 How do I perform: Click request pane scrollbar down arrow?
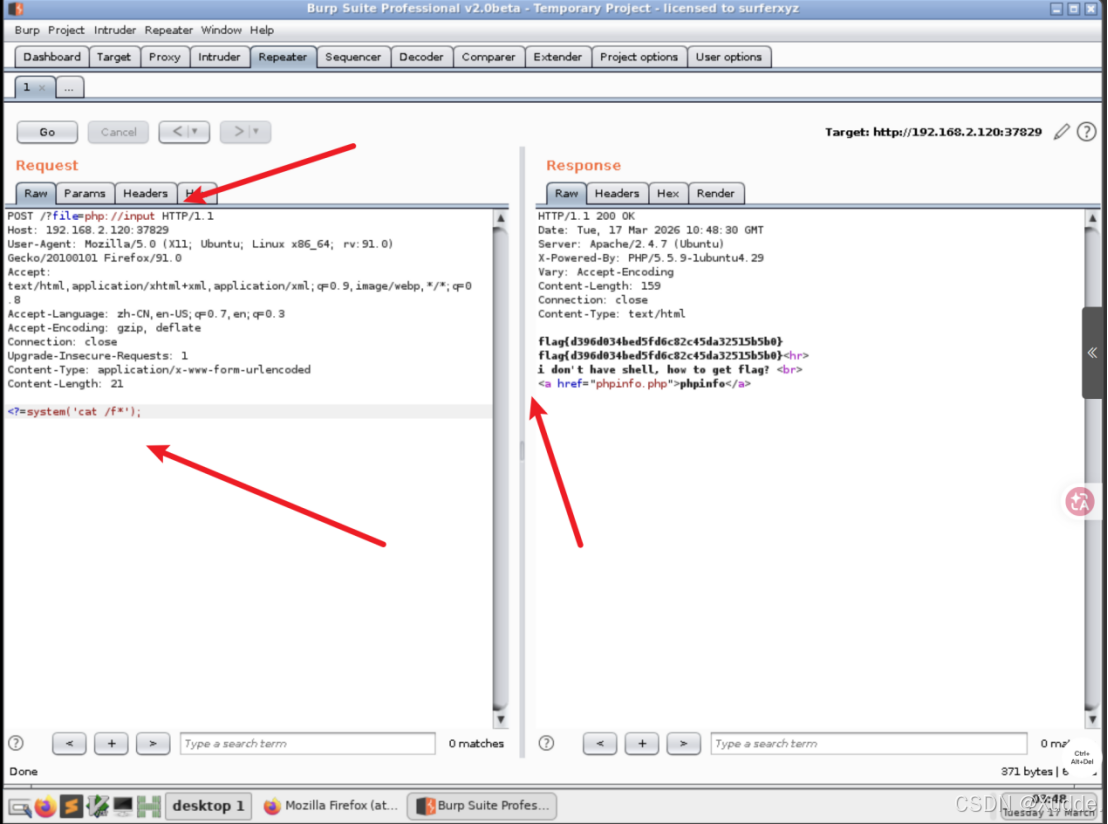500,719
